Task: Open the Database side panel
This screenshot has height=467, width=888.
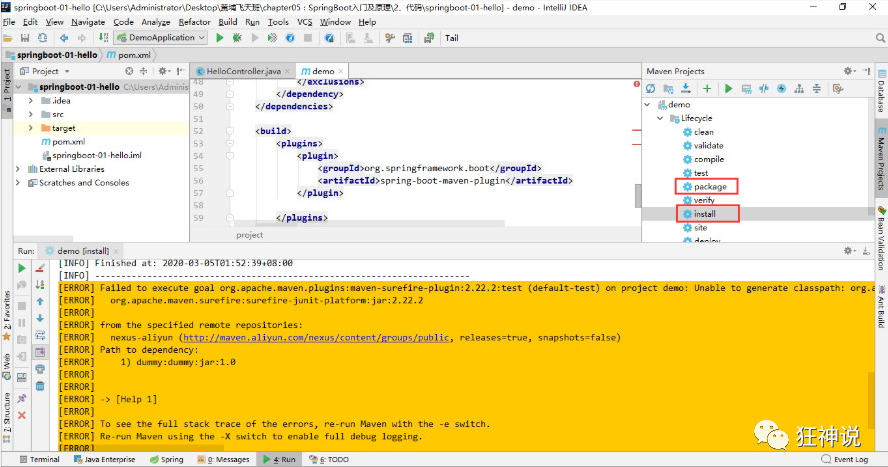Action: coord(882,91)
